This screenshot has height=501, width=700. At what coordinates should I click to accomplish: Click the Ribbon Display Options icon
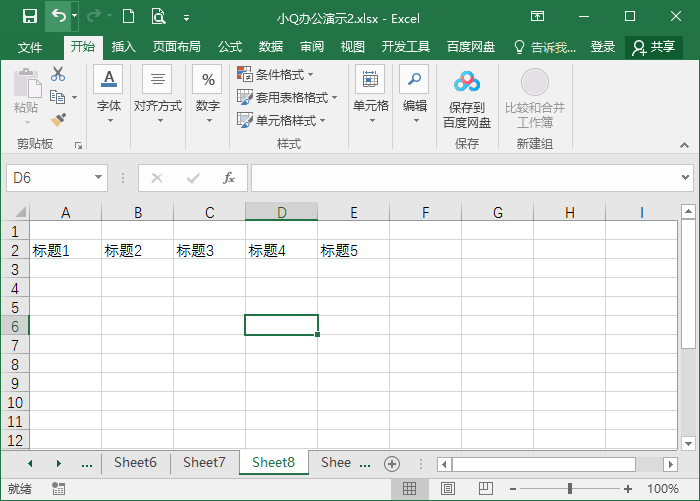click(537, 17)
